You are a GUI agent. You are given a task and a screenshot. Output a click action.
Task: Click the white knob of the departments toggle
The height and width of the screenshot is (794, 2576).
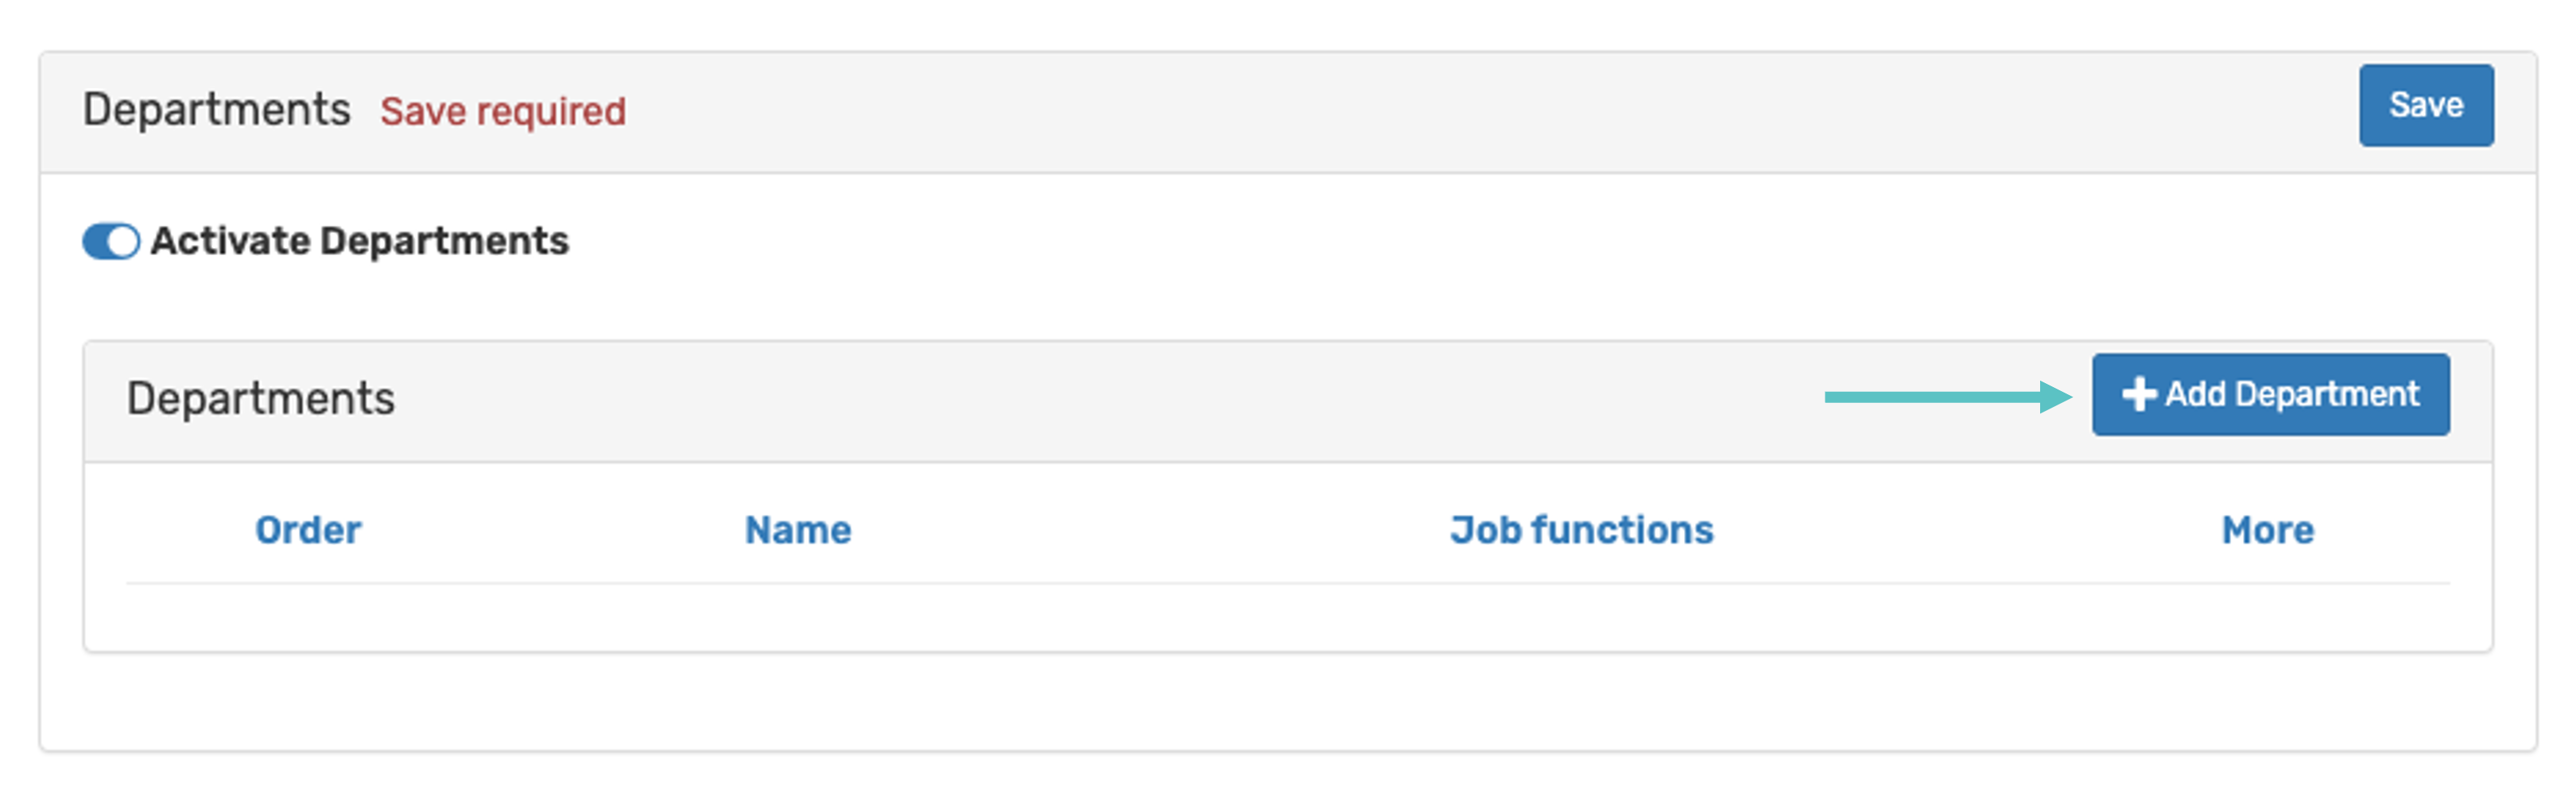click(x=123, y=241)
